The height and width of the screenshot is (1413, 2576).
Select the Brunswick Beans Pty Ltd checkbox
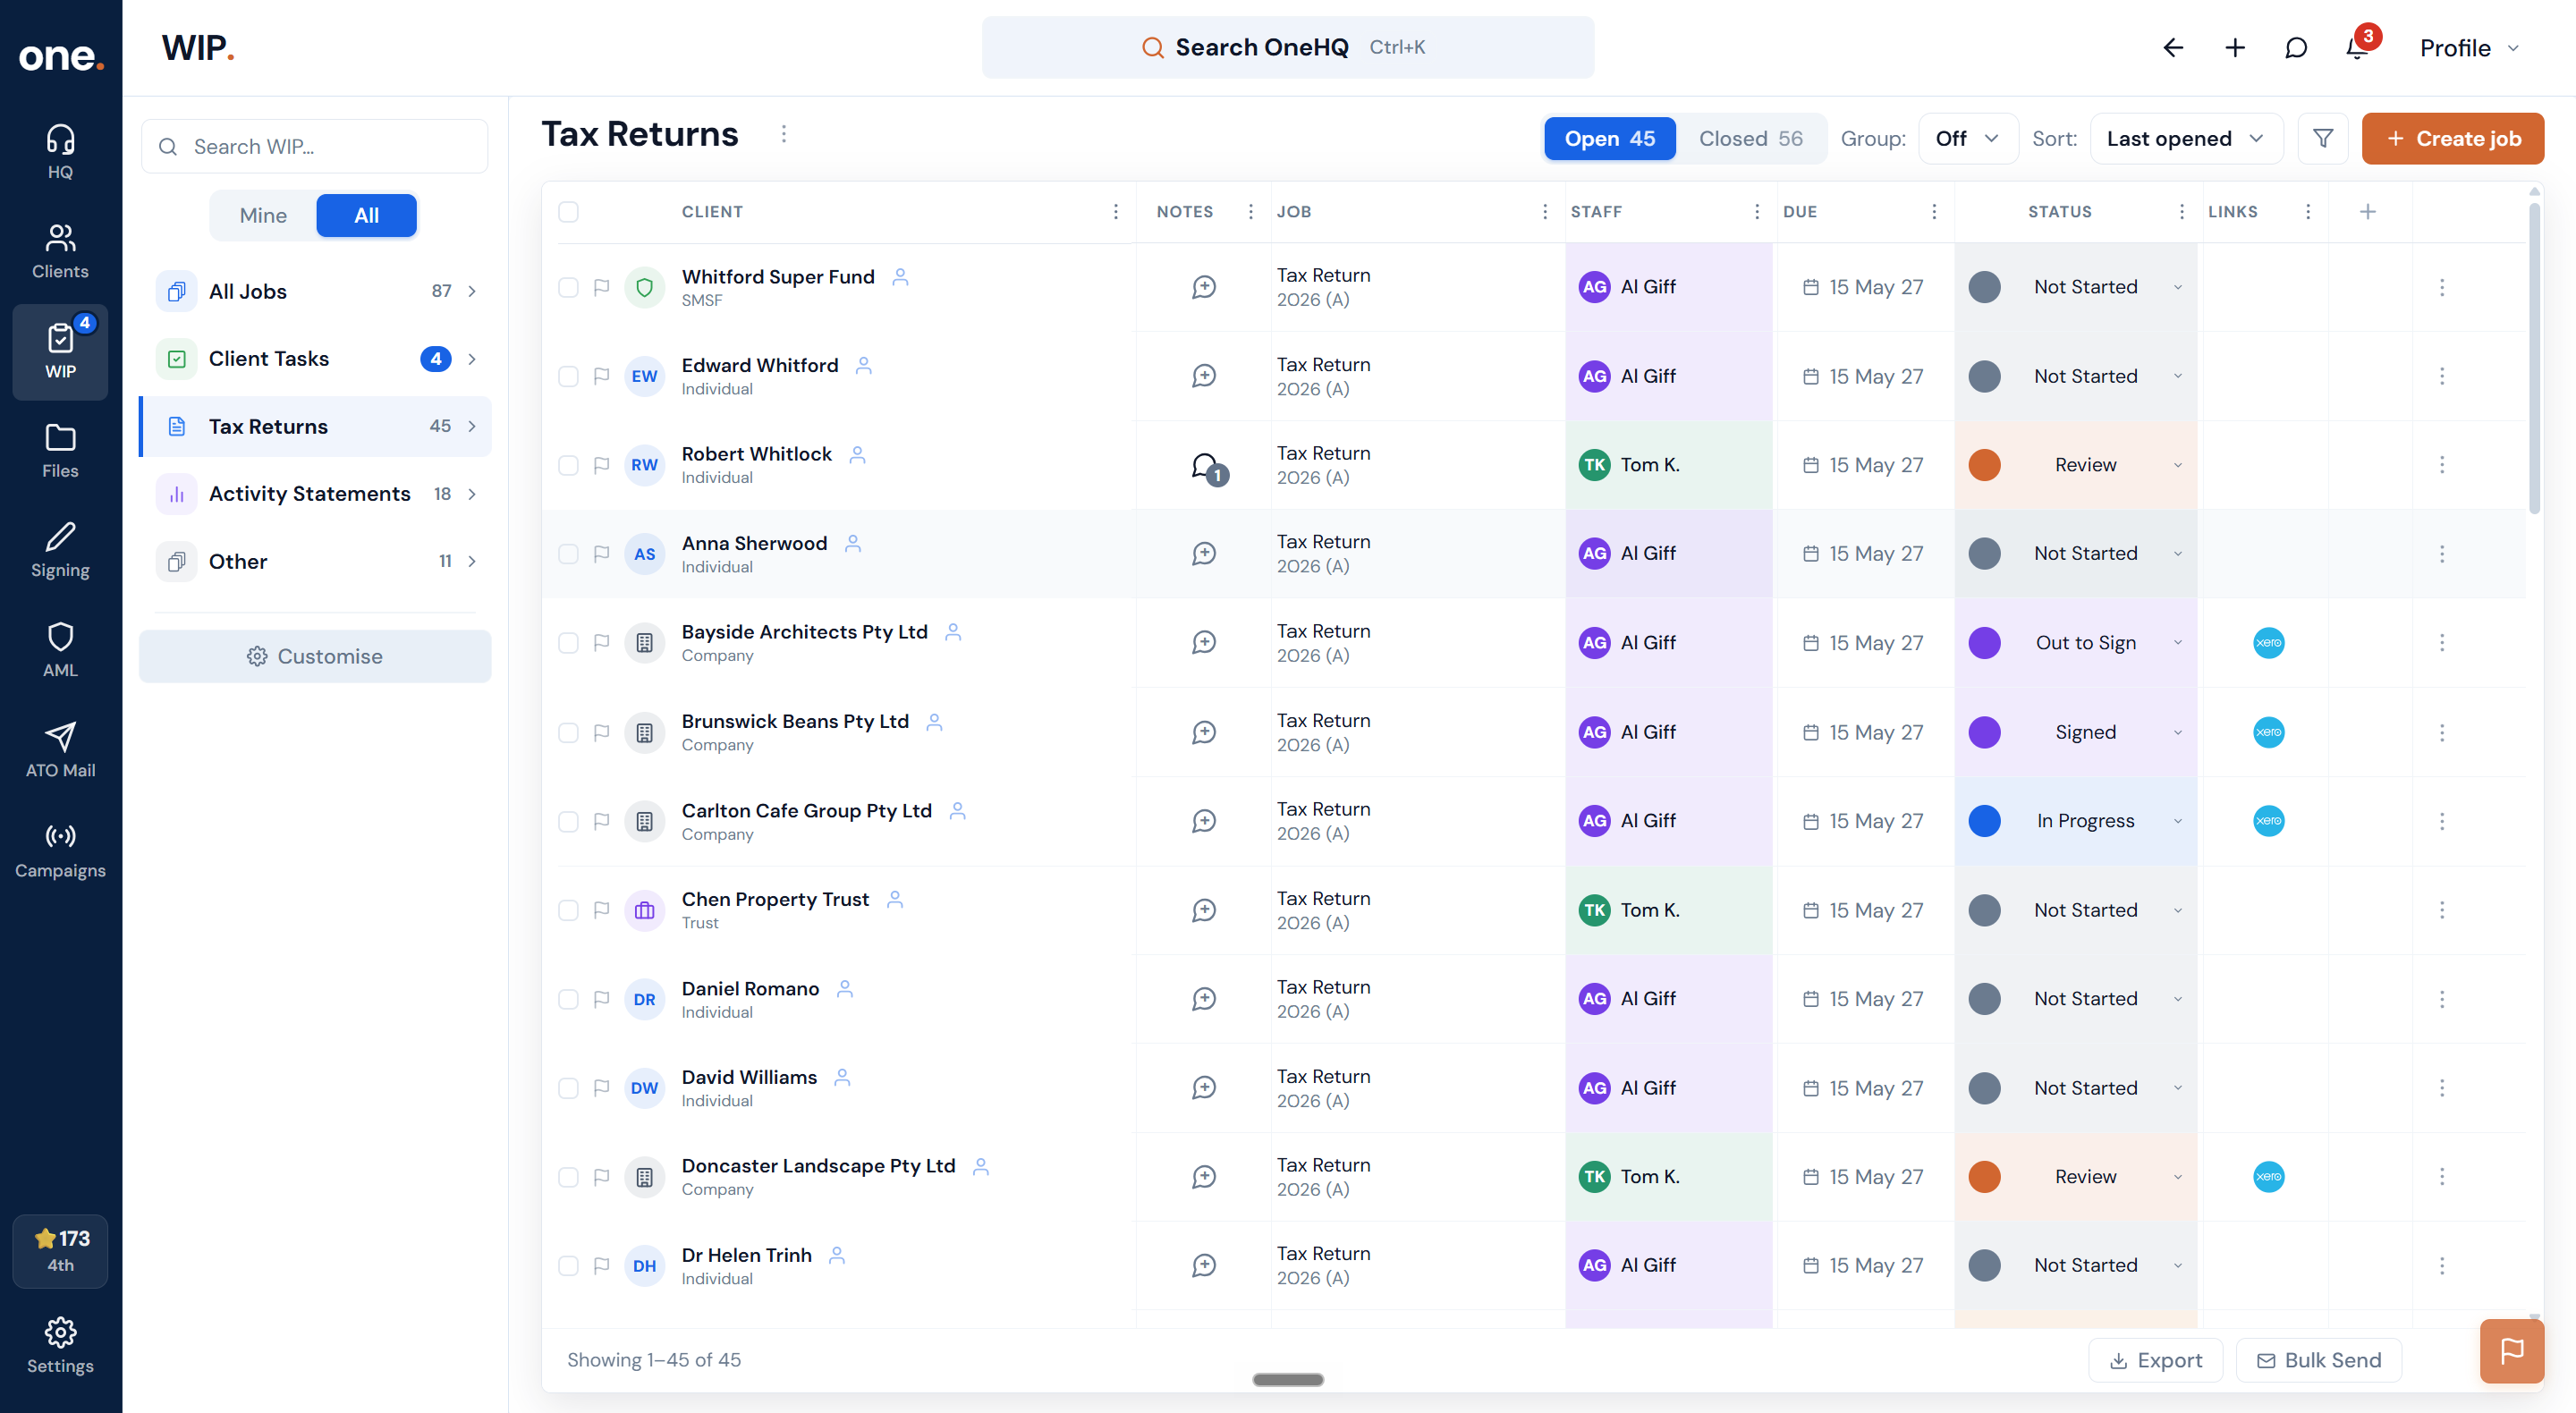[x=568, y=732]
